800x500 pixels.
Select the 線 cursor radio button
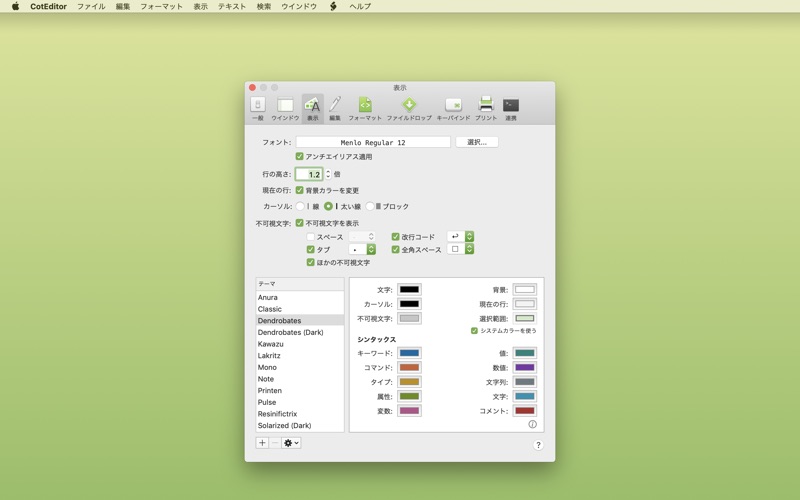click(x=300, y=206)
